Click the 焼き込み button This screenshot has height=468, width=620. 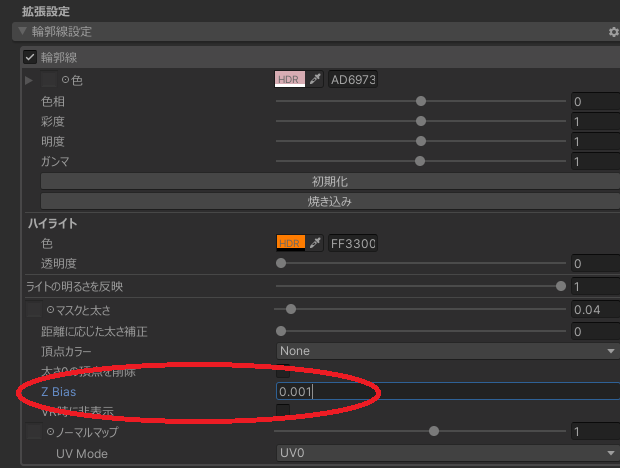(330, 201)
